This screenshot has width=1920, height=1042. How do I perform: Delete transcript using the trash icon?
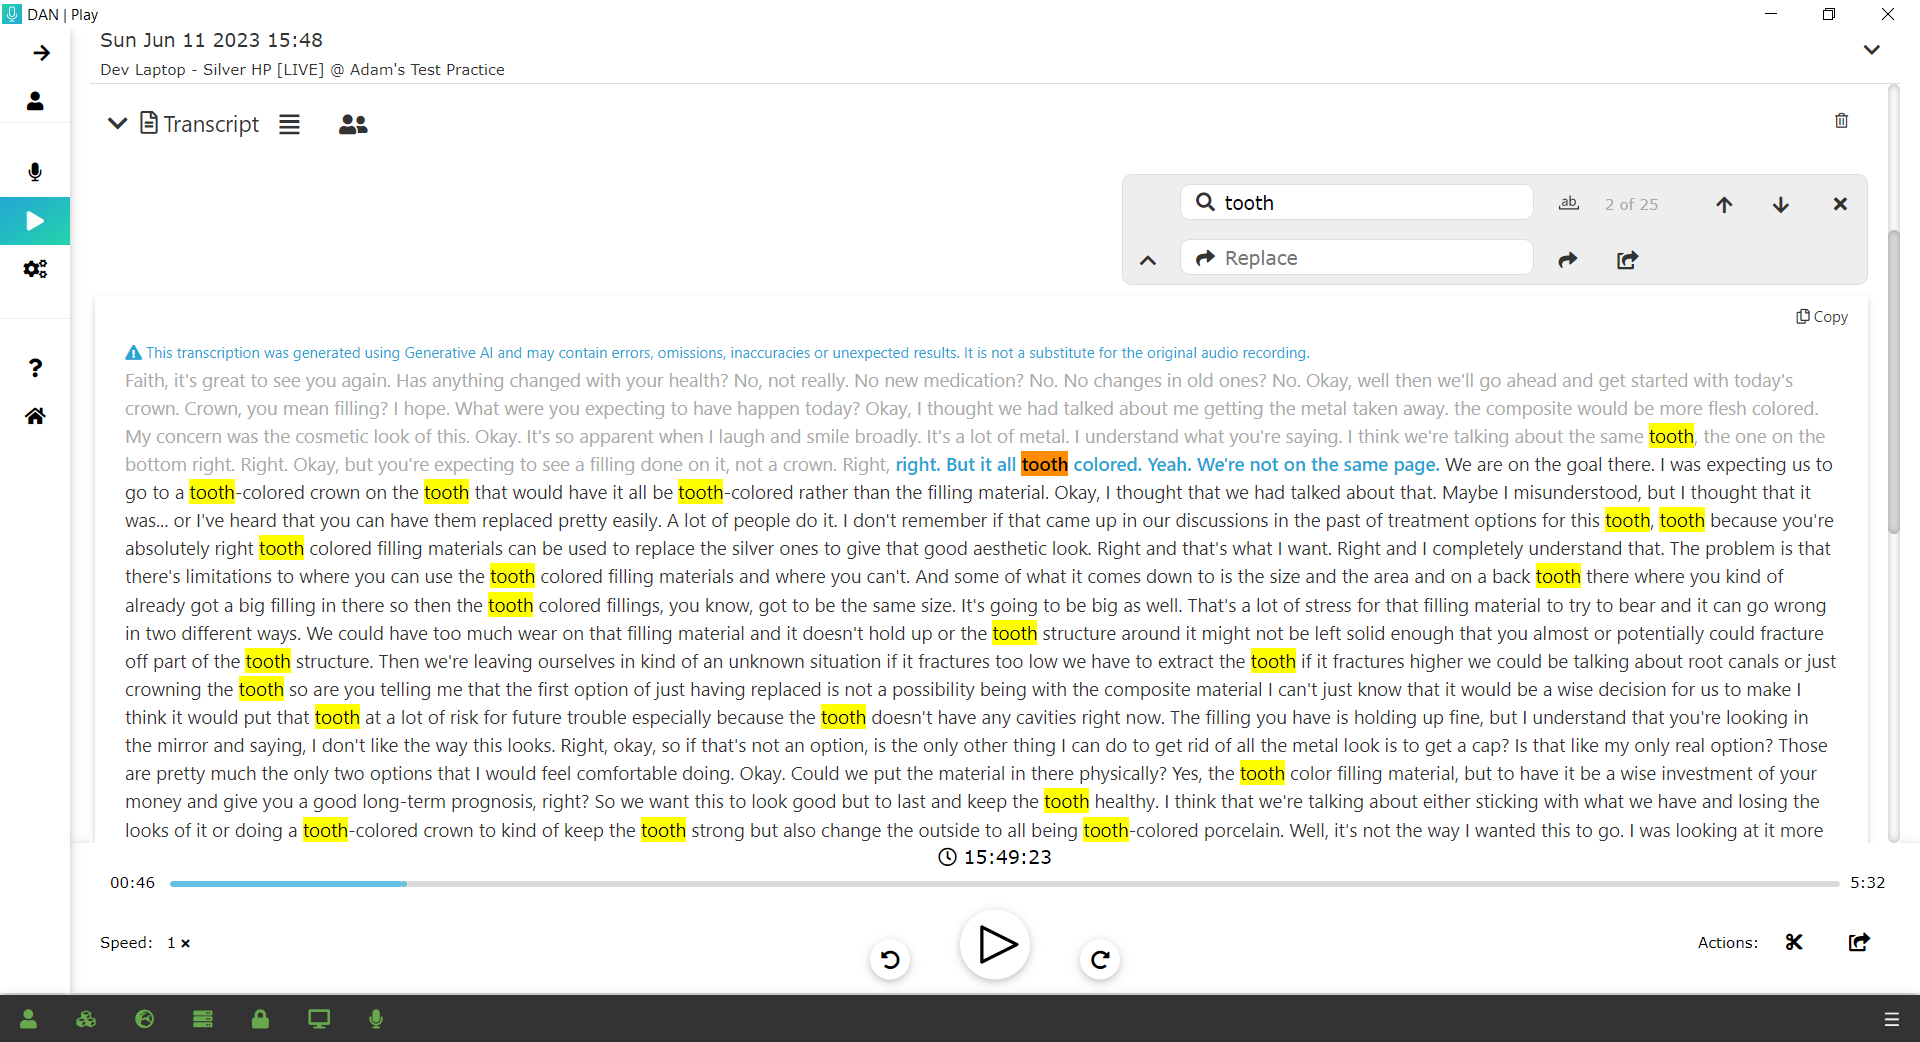[1841, 121]
